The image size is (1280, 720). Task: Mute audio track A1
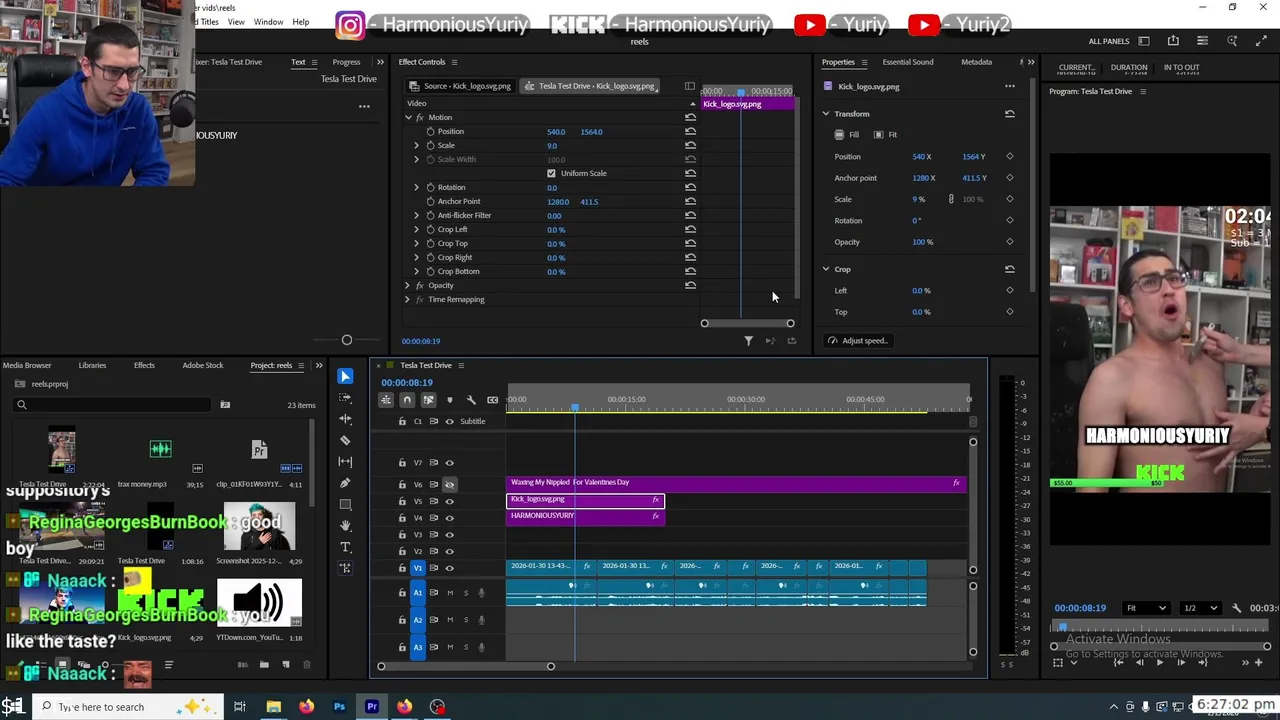click(x=450, y=593)
